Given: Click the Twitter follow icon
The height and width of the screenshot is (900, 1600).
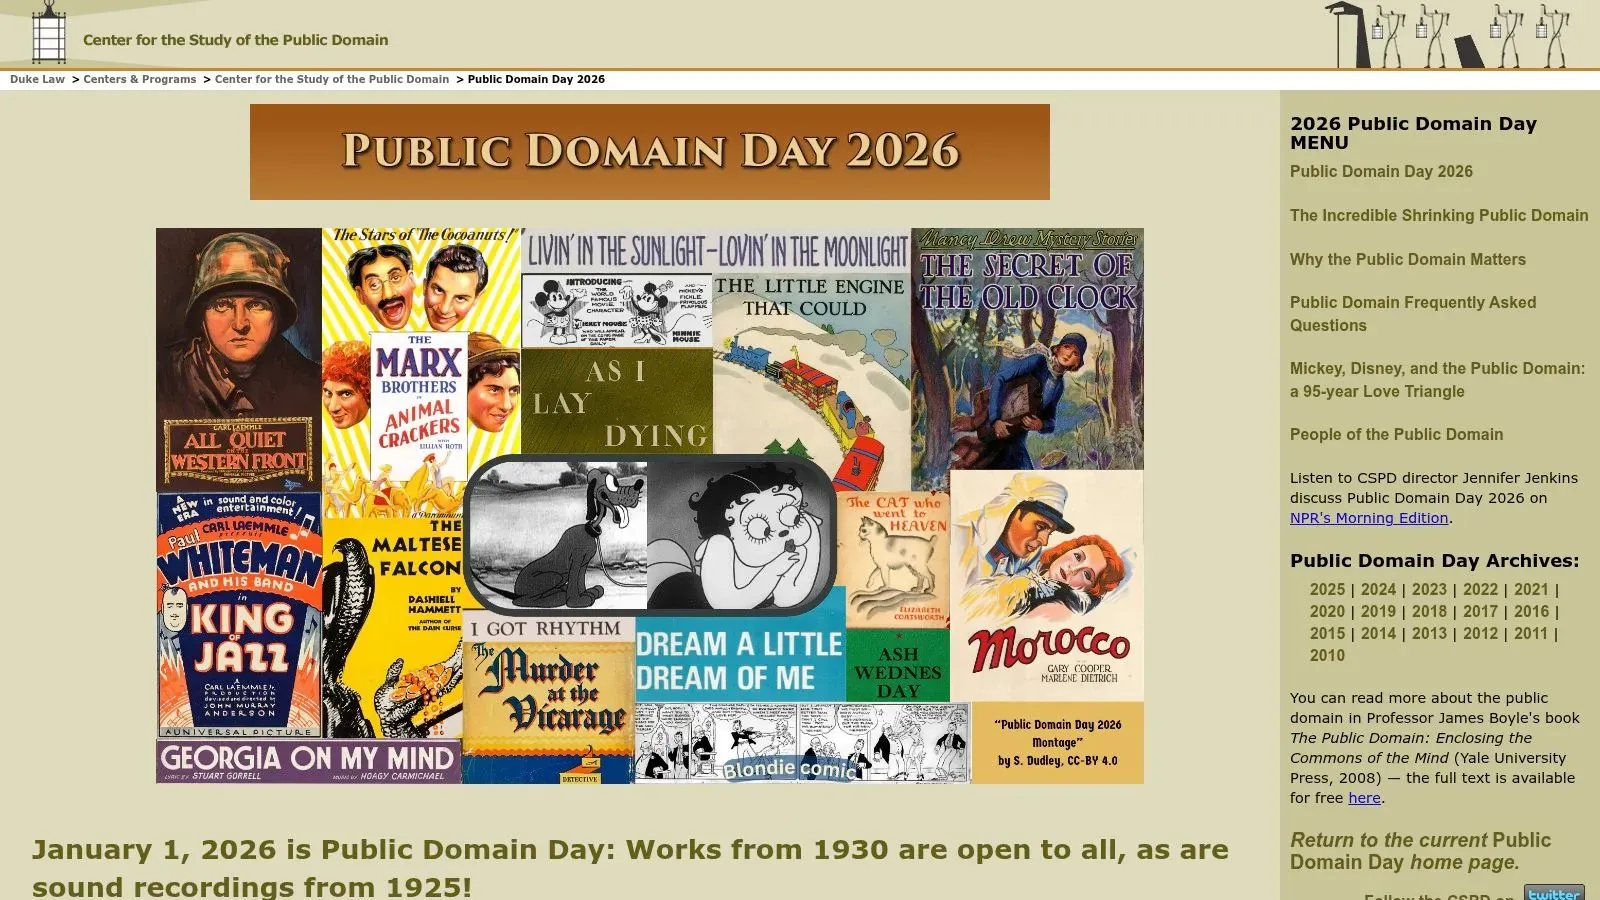Looking at the screenshot, I should tap(1553, 892).
